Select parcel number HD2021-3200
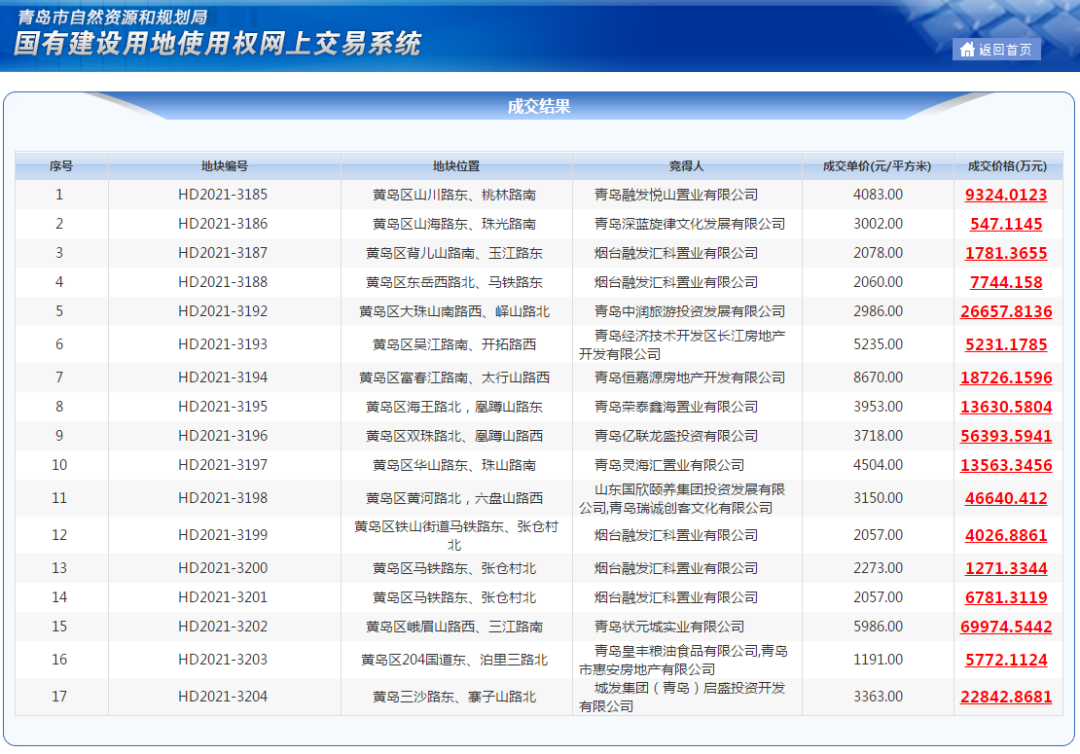Screen dimensions: 1080x754 point(222,568)
